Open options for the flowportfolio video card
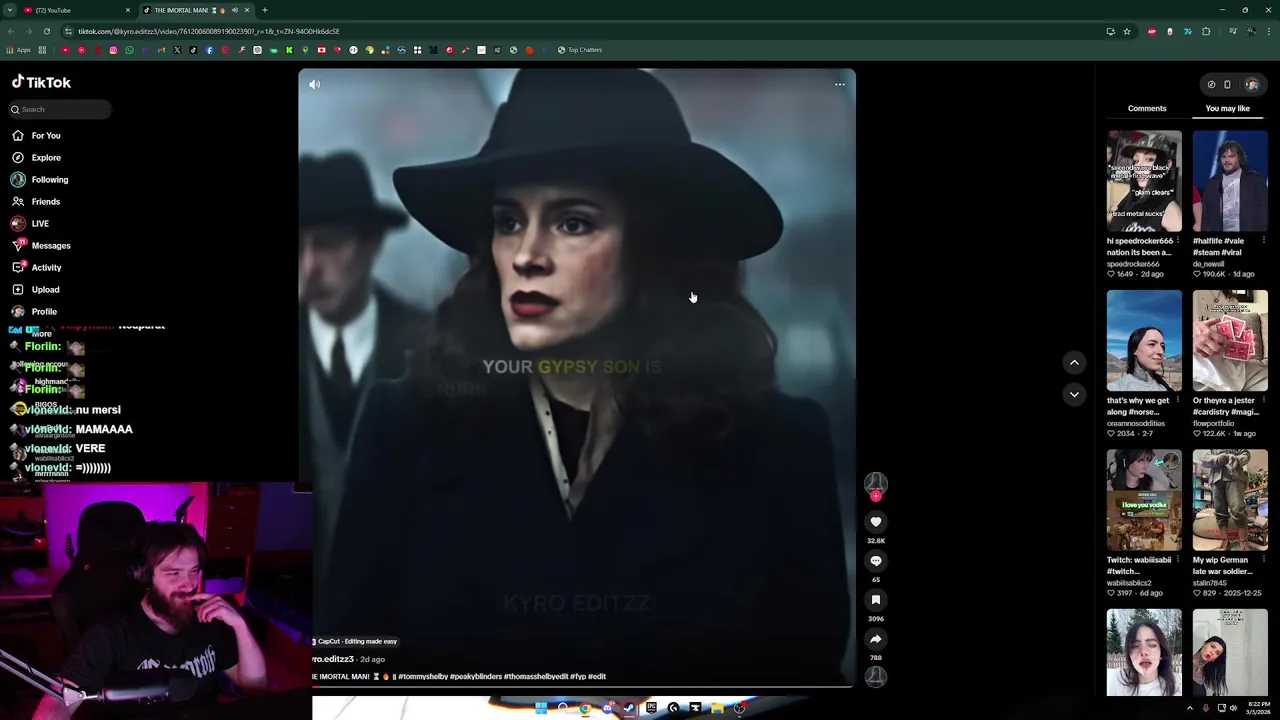 coord(1264,400)
